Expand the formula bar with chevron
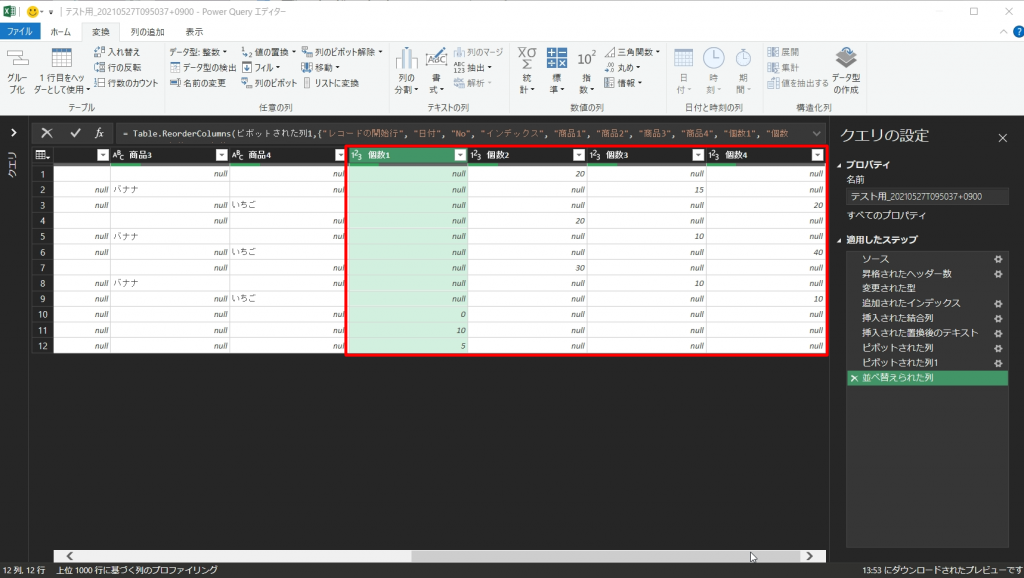The image size is (1024, 578). (x=816, y=133)
